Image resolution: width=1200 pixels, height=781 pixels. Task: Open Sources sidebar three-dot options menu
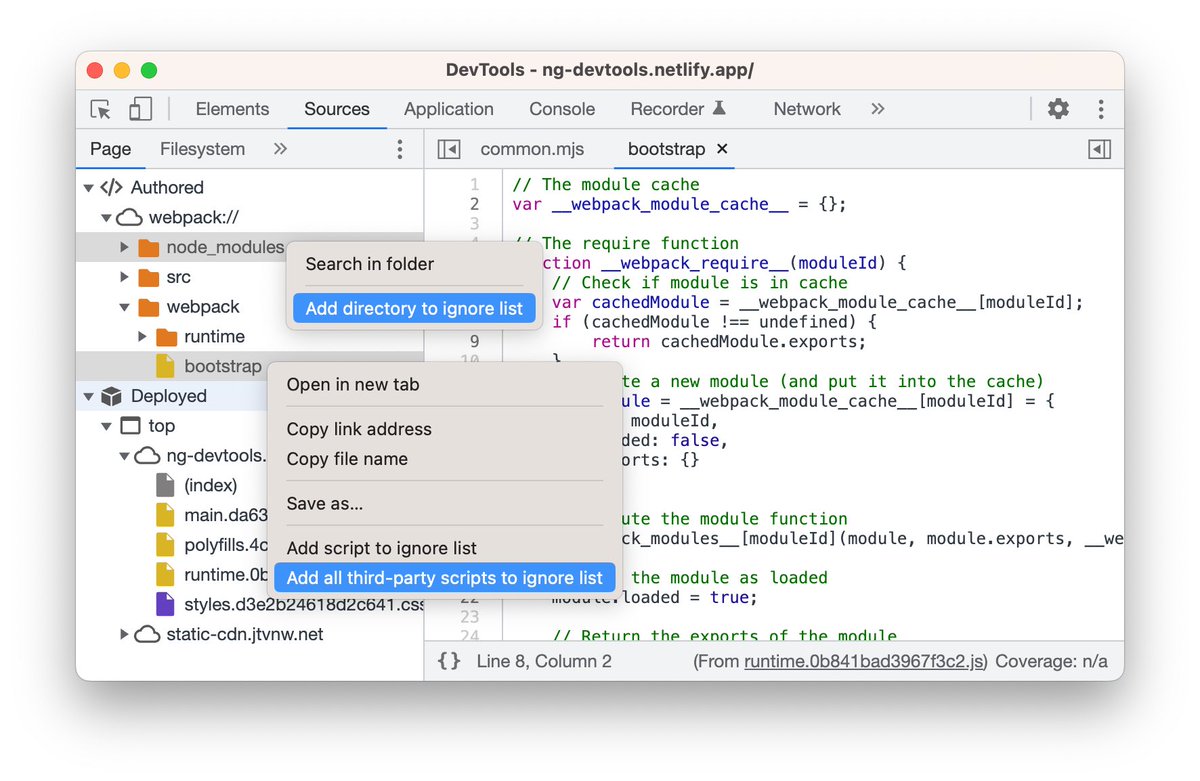(400, 149)
